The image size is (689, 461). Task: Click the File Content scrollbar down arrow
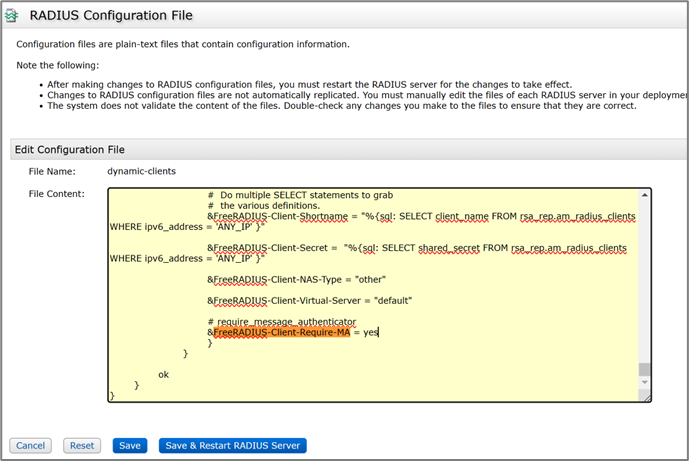point(645,384)
